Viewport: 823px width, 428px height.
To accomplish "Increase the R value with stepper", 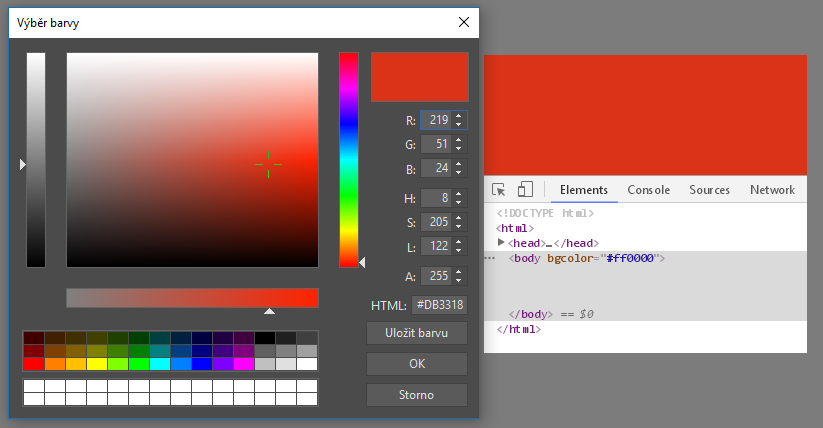I will 459,116.
